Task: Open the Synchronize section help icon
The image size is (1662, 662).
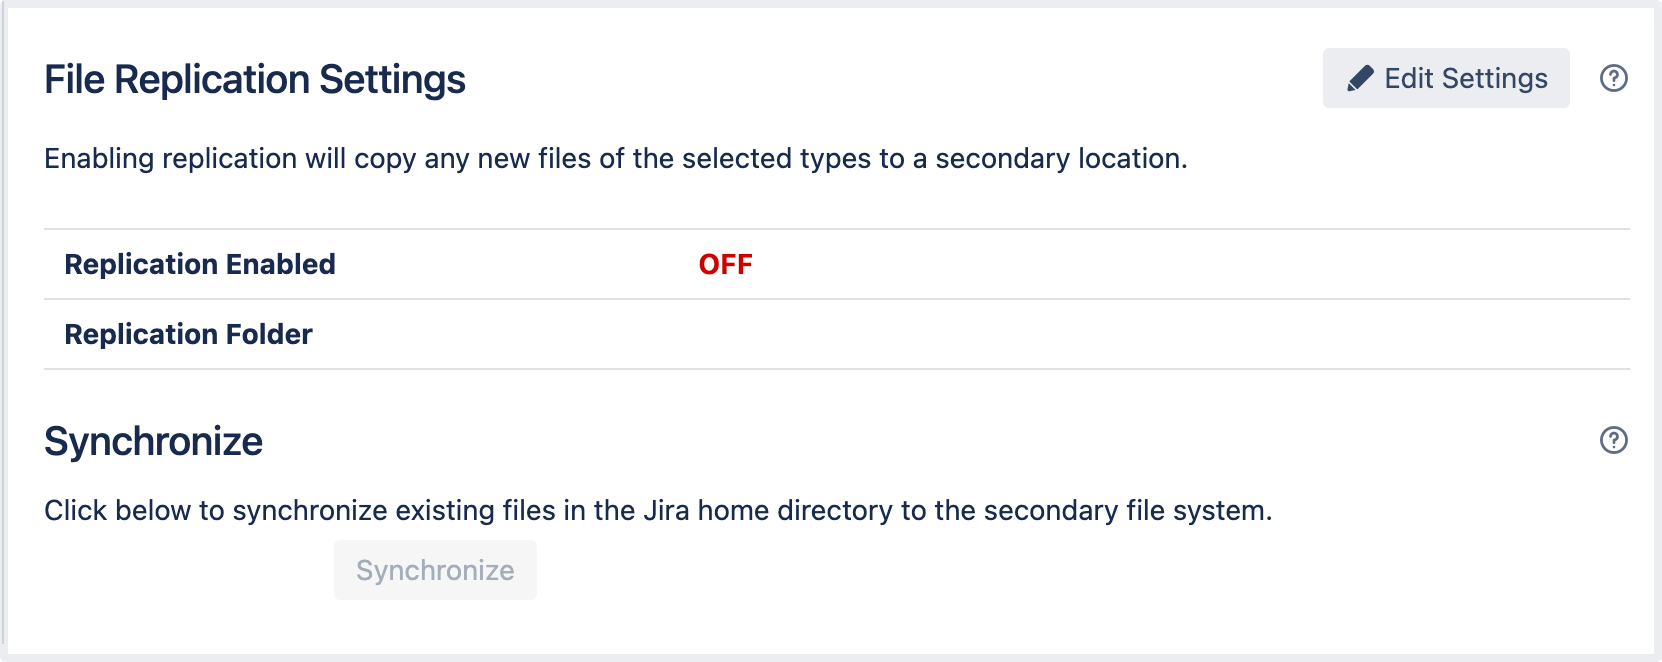Action: [x=1613, y=440]
